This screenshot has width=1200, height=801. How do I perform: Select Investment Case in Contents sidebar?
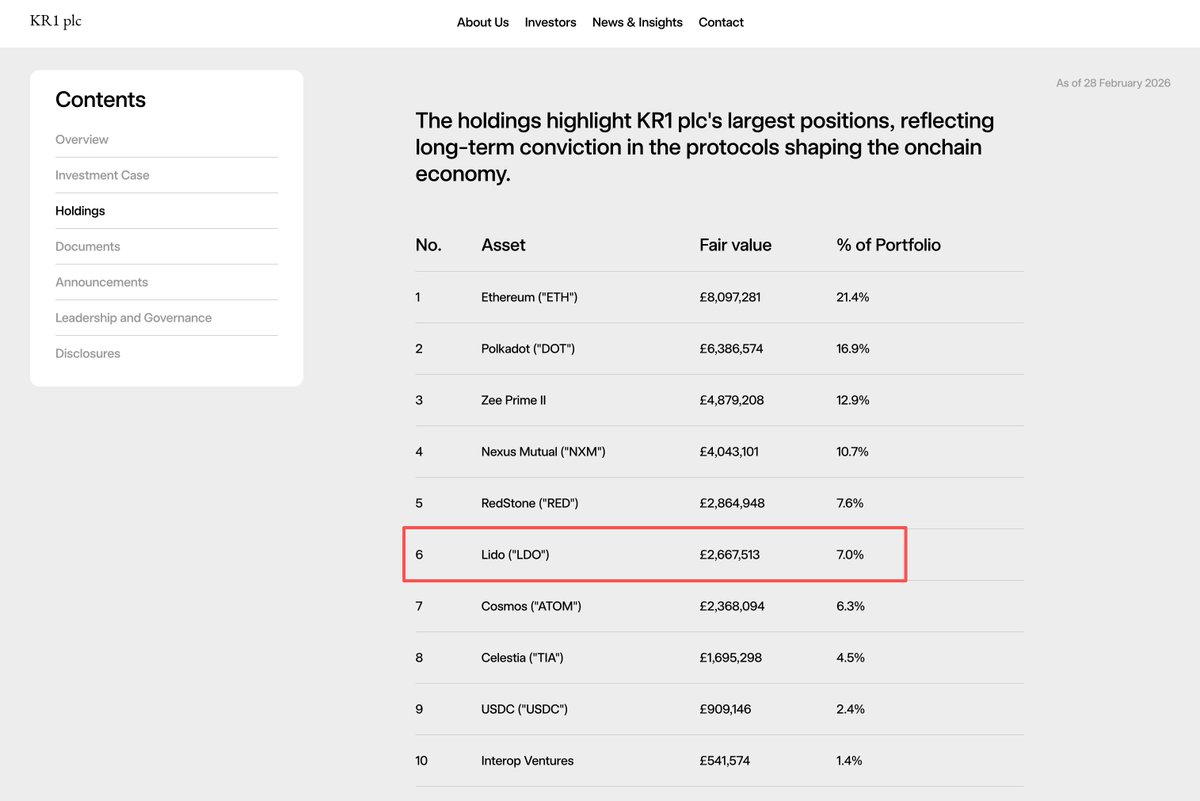[x=102, y=175]
